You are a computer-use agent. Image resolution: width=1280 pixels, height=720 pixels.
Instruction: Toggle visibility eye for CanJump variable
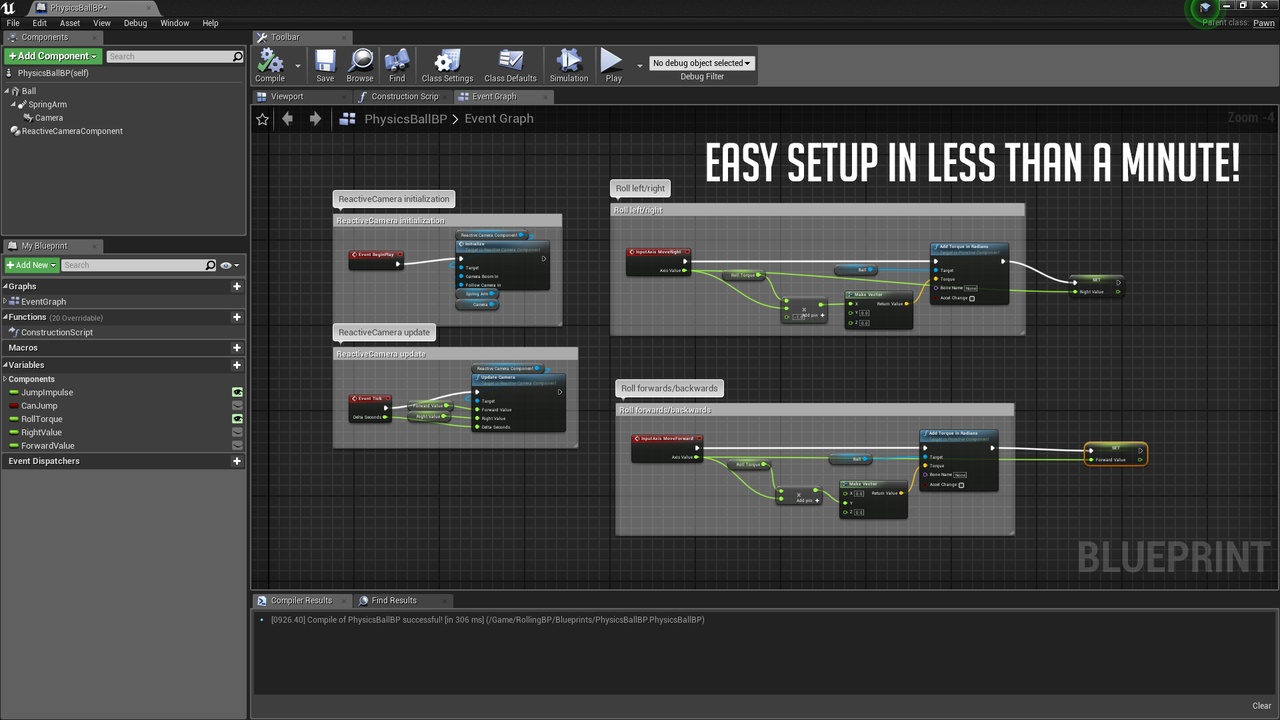point(237,406)
